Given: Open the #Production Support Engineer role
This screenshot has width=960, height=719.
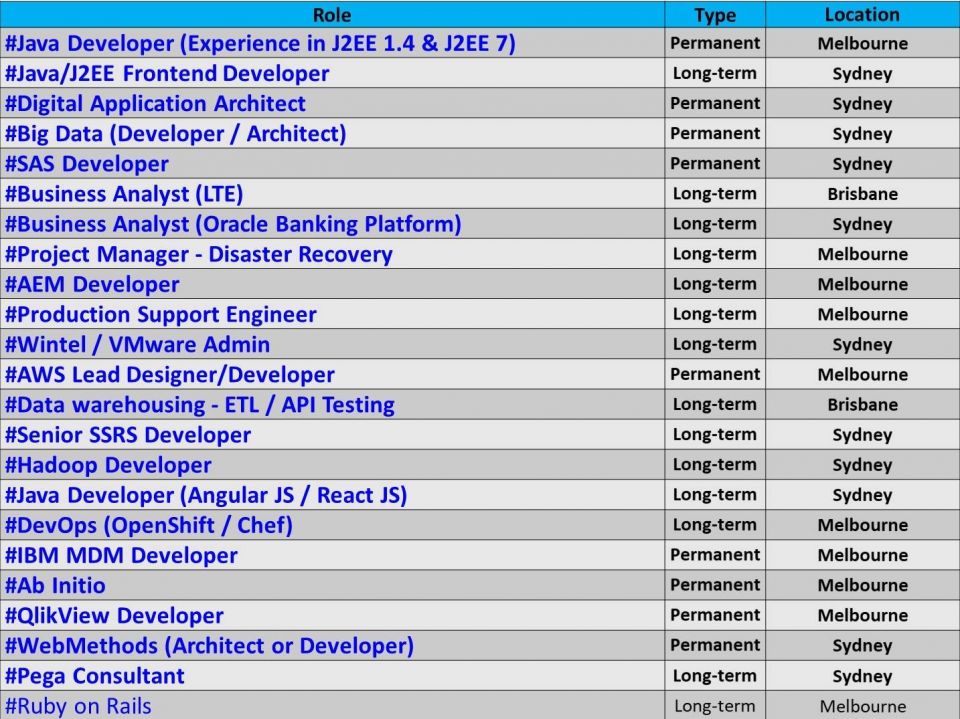Looking at the screenshot, I should click(x=161, y=314).
